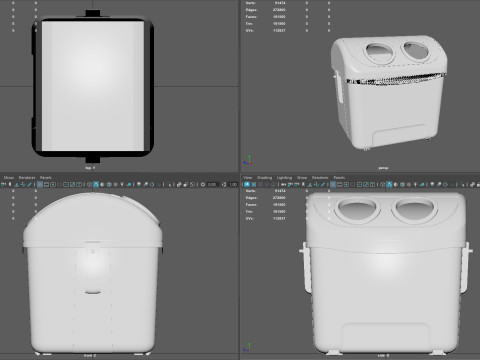Toggle safe title in the side view toolbar

(x=372, y=184)
